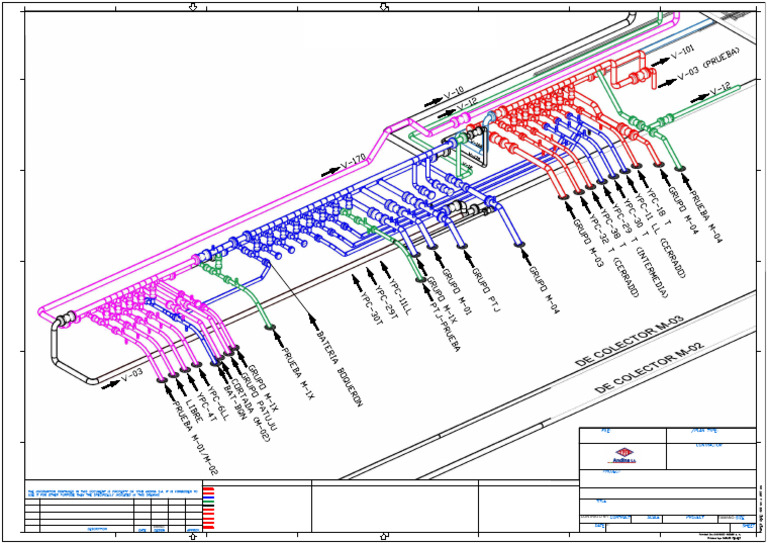Click the V-101 pipe label
Image resolution: width=768 pixels, height=543 pixels.
(683, 53)
